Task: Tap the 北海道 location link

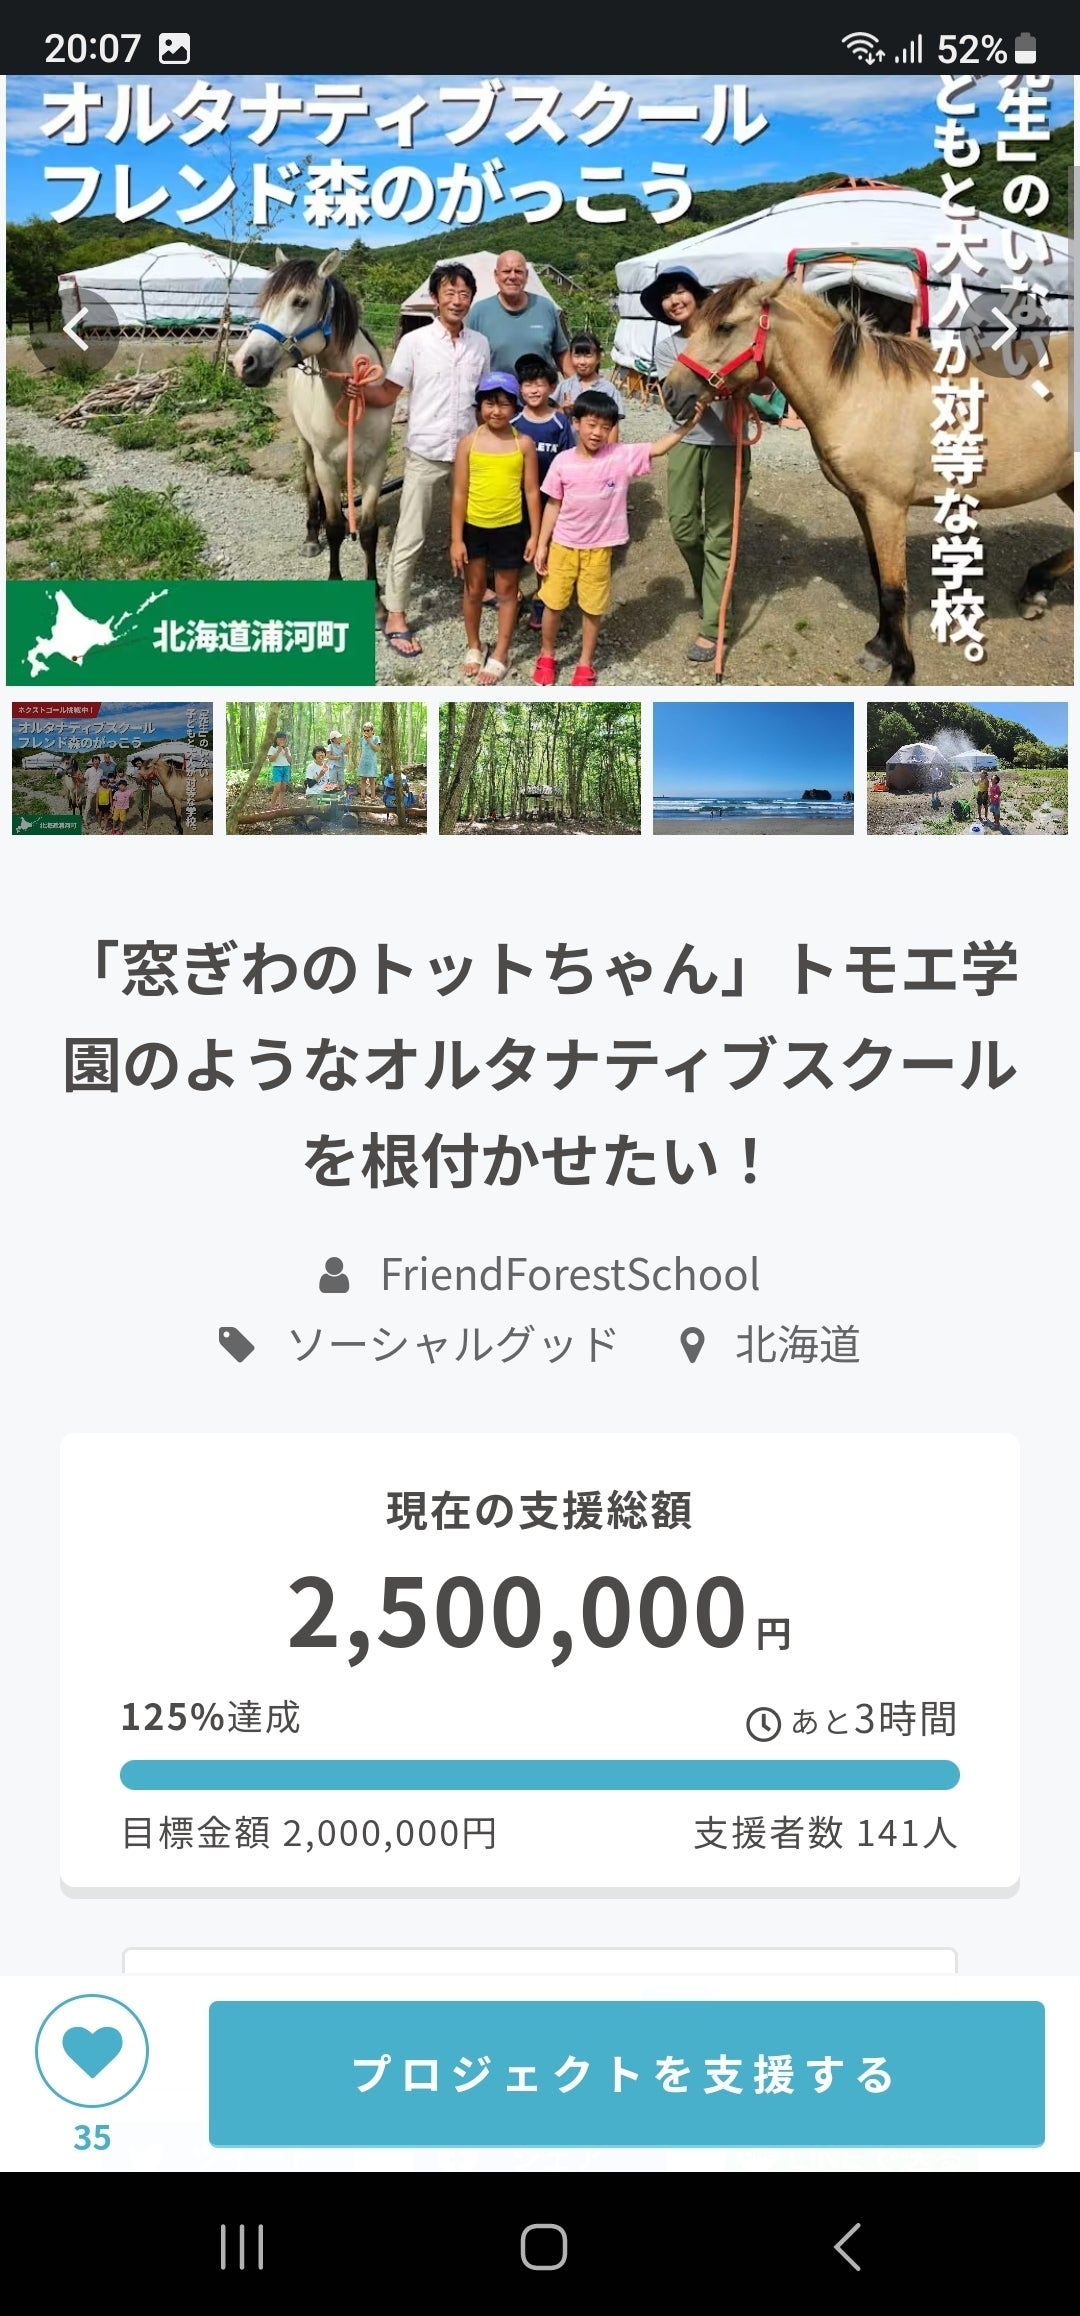Action: click(x=797, y=1345)
